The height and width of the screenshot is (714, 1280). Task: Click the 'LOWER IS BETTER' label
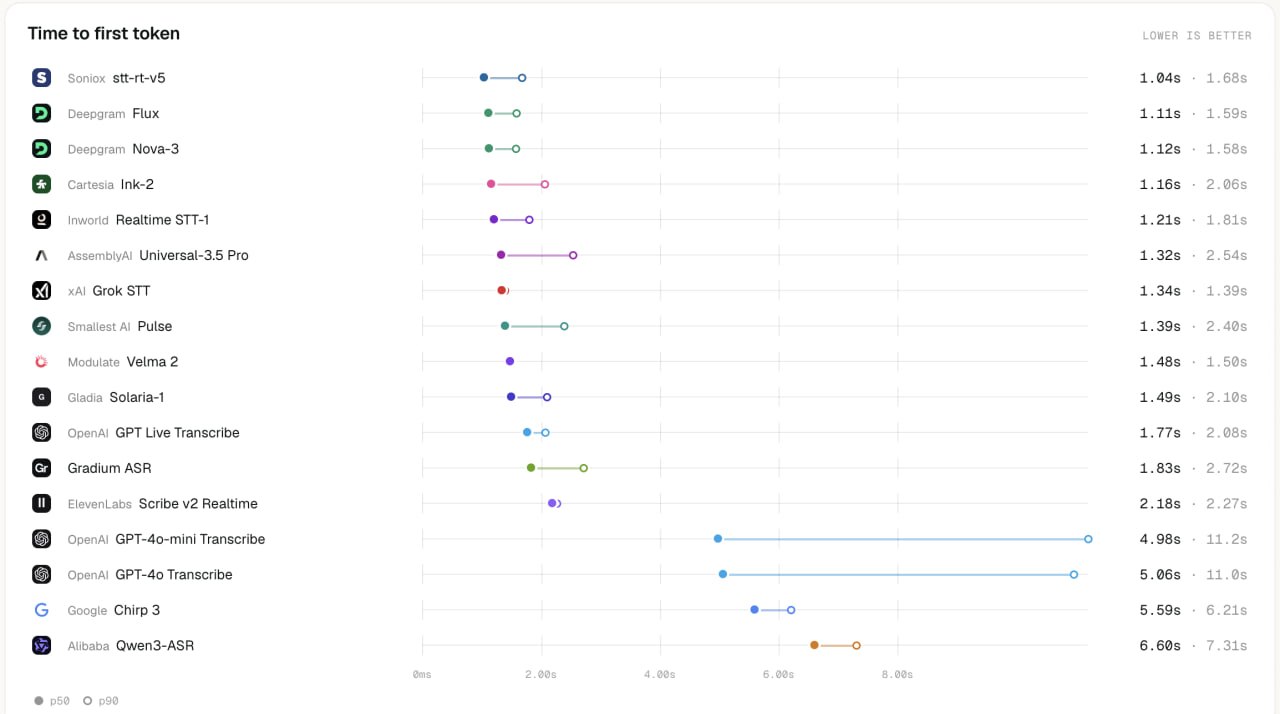[1197, 36]
